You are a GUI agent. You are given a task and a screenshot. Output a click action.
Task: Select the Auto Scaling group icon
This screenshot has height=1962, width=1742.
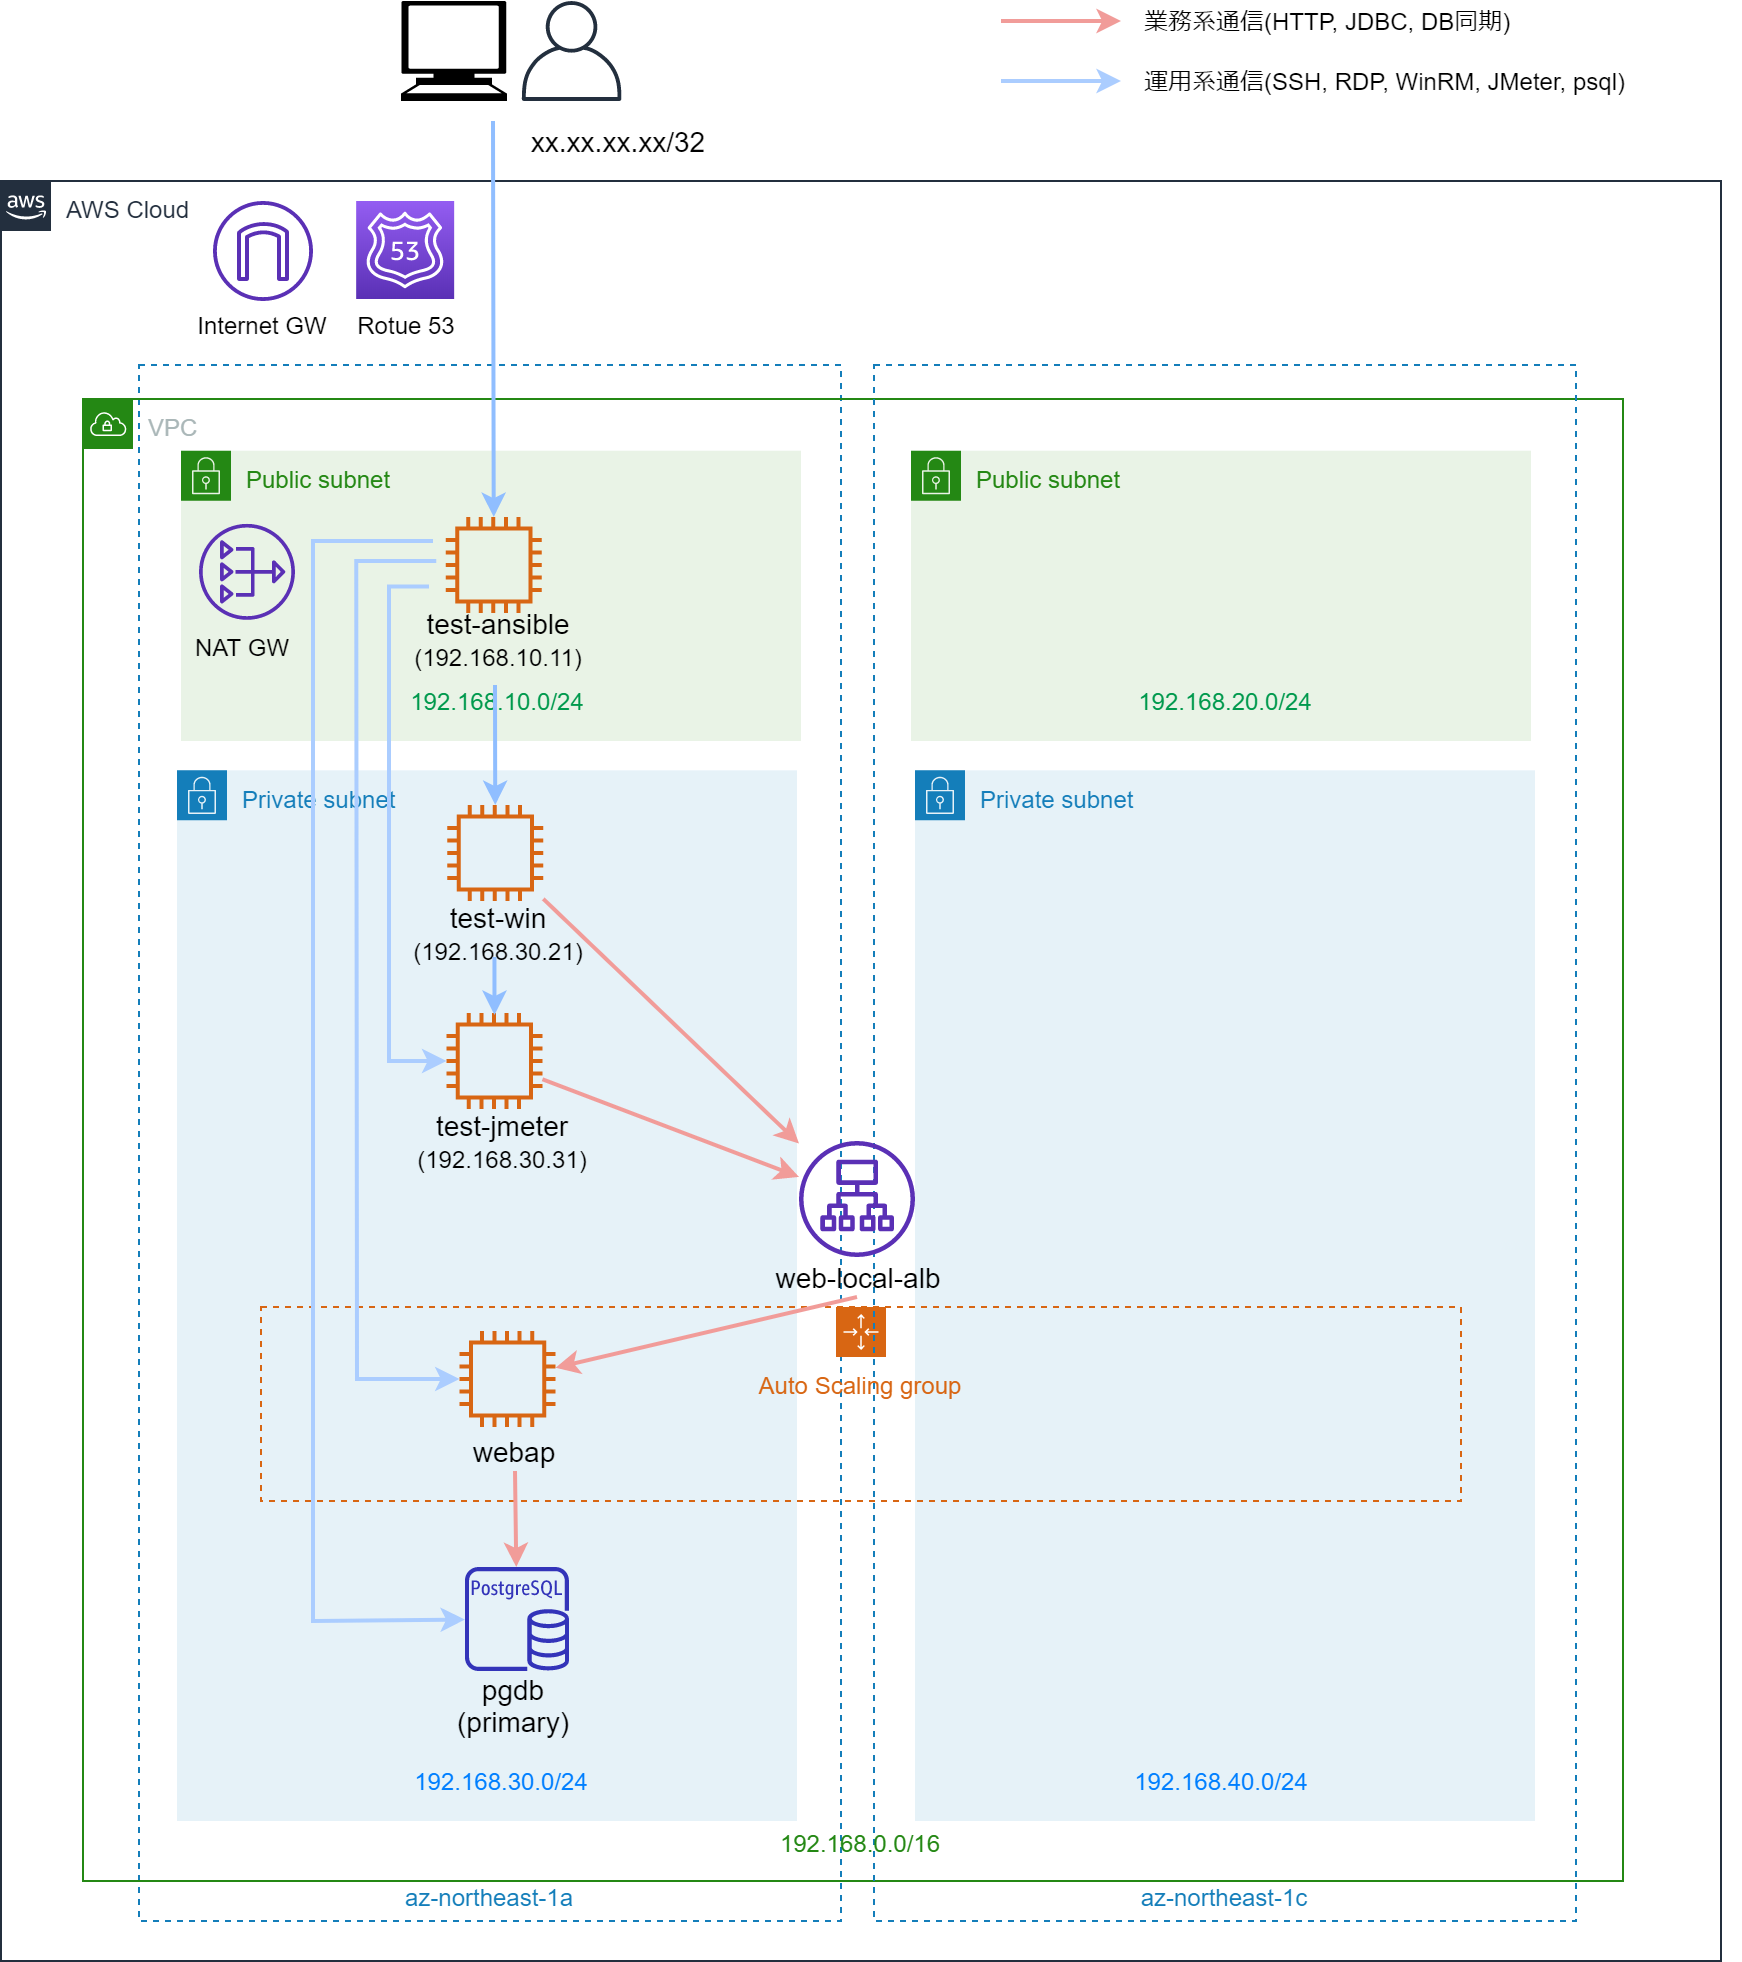pos(861,1332)
